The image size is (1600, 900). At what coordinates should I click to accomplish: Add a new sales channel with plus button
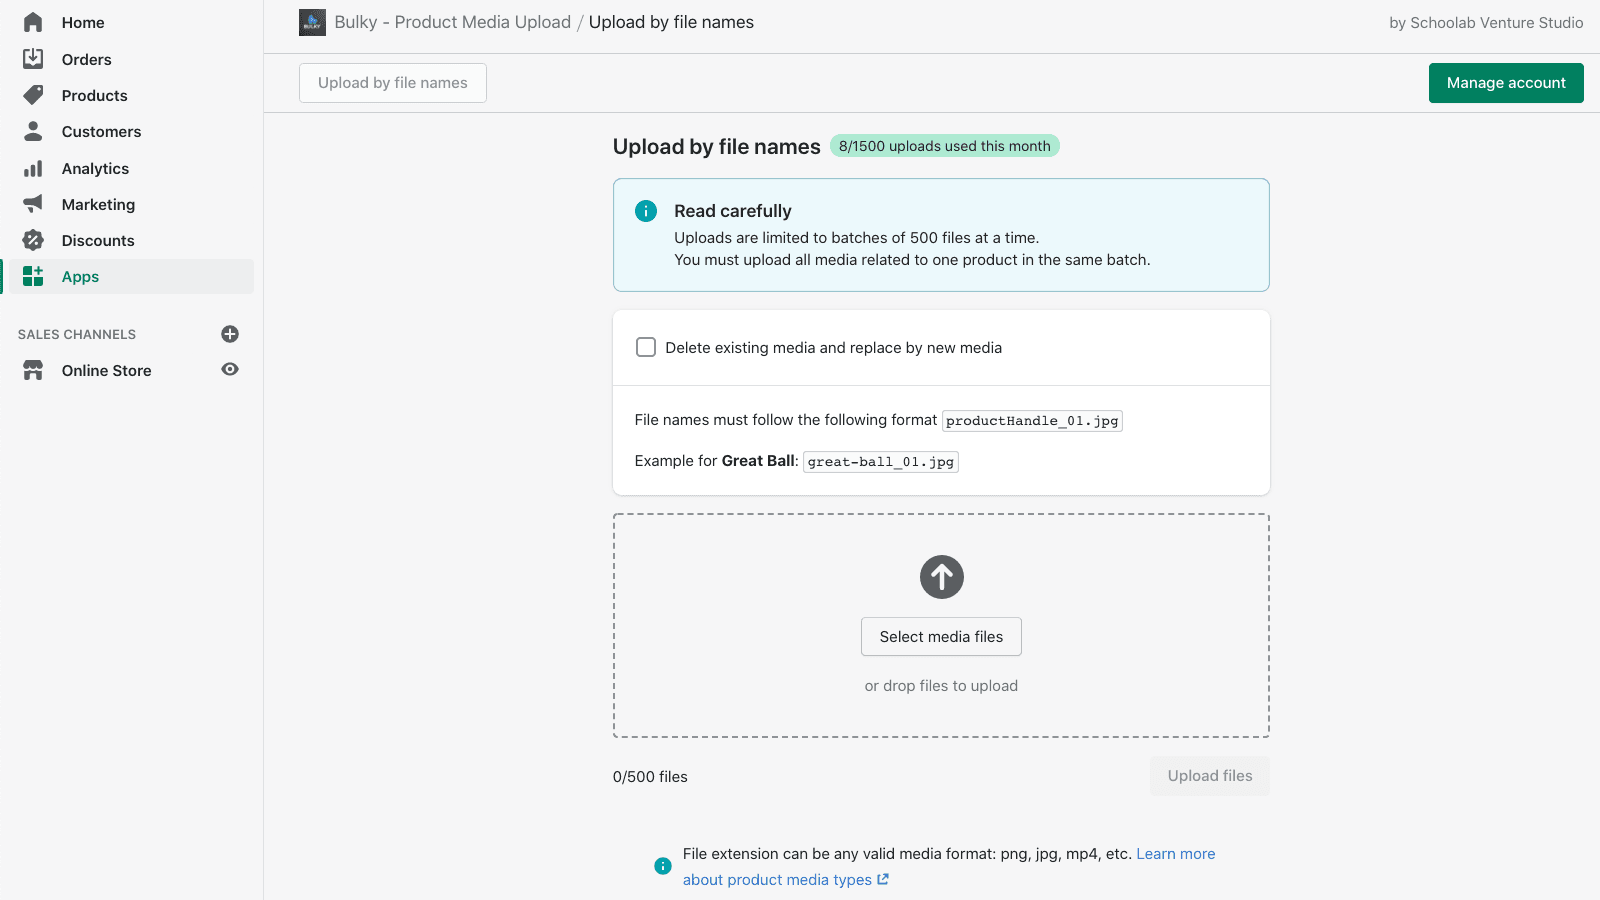coord(230,334)
